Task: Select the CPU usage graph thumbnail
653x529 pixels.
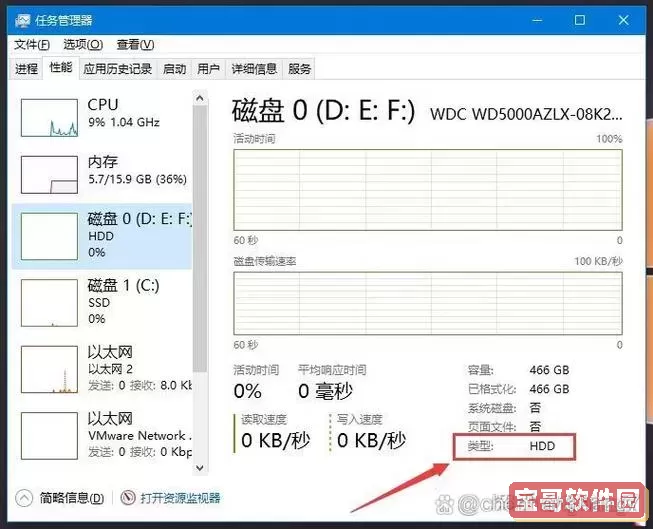Action: click(x=49, y=118)
